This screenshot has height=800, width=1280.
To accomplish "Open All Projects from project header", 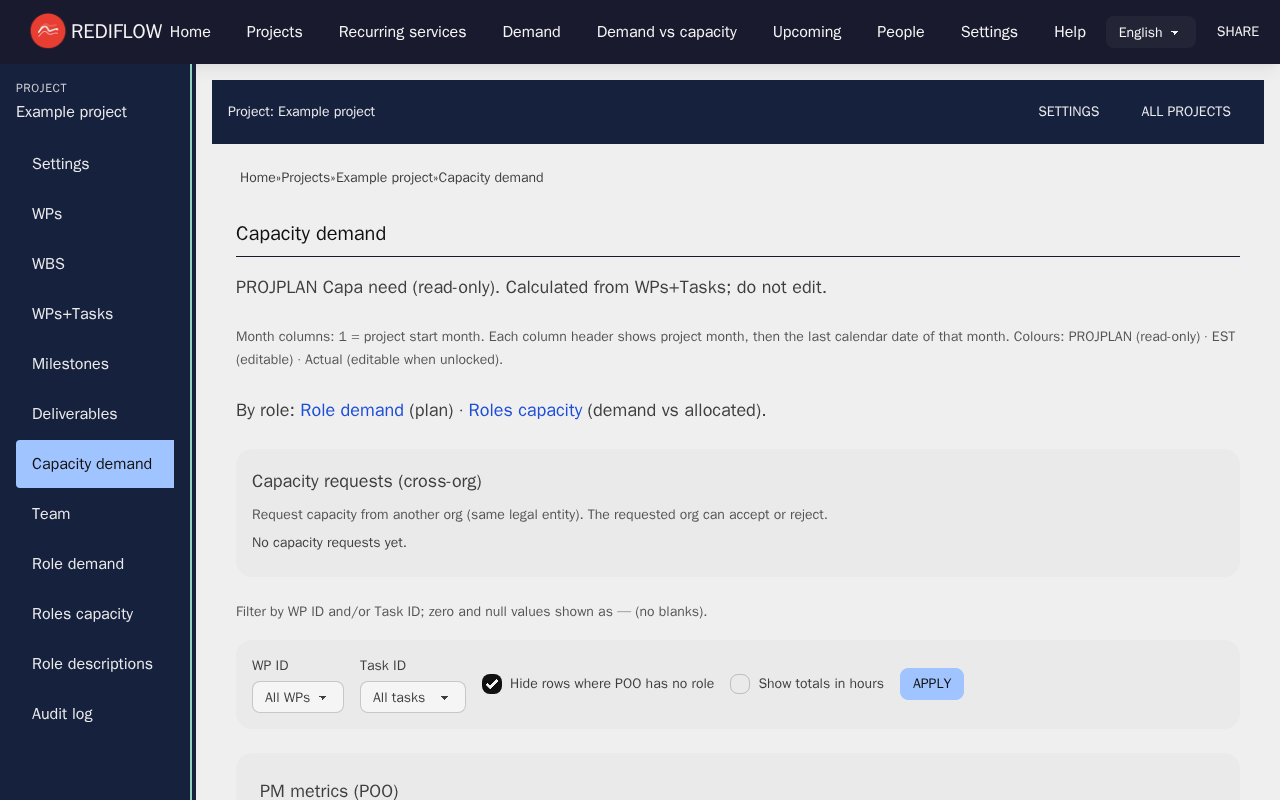I will (x=1185, y=112).
